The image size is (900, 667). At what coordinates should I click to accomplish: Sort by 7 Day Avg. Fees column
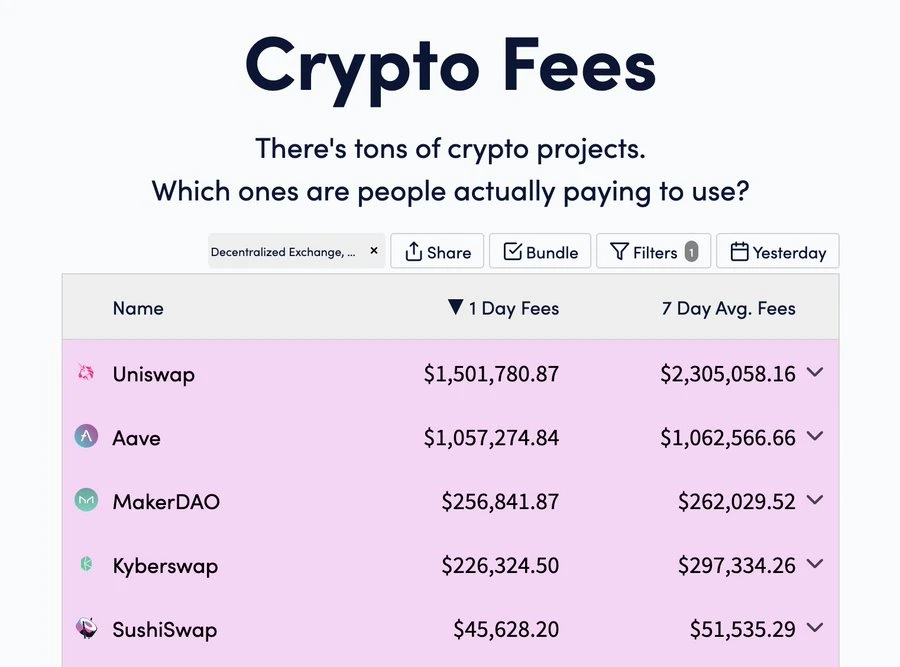728,308
